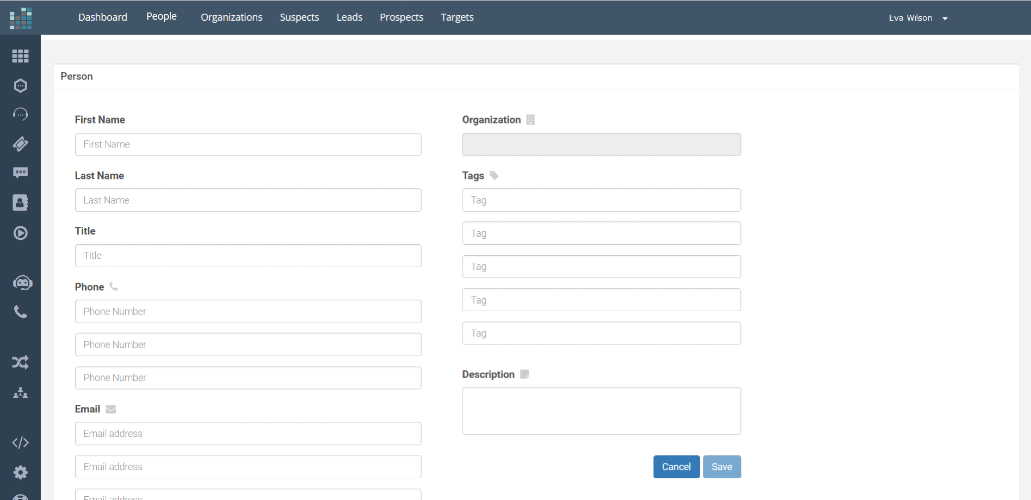
Task: Click the first Phone Number field
Action: pos(248,311)
